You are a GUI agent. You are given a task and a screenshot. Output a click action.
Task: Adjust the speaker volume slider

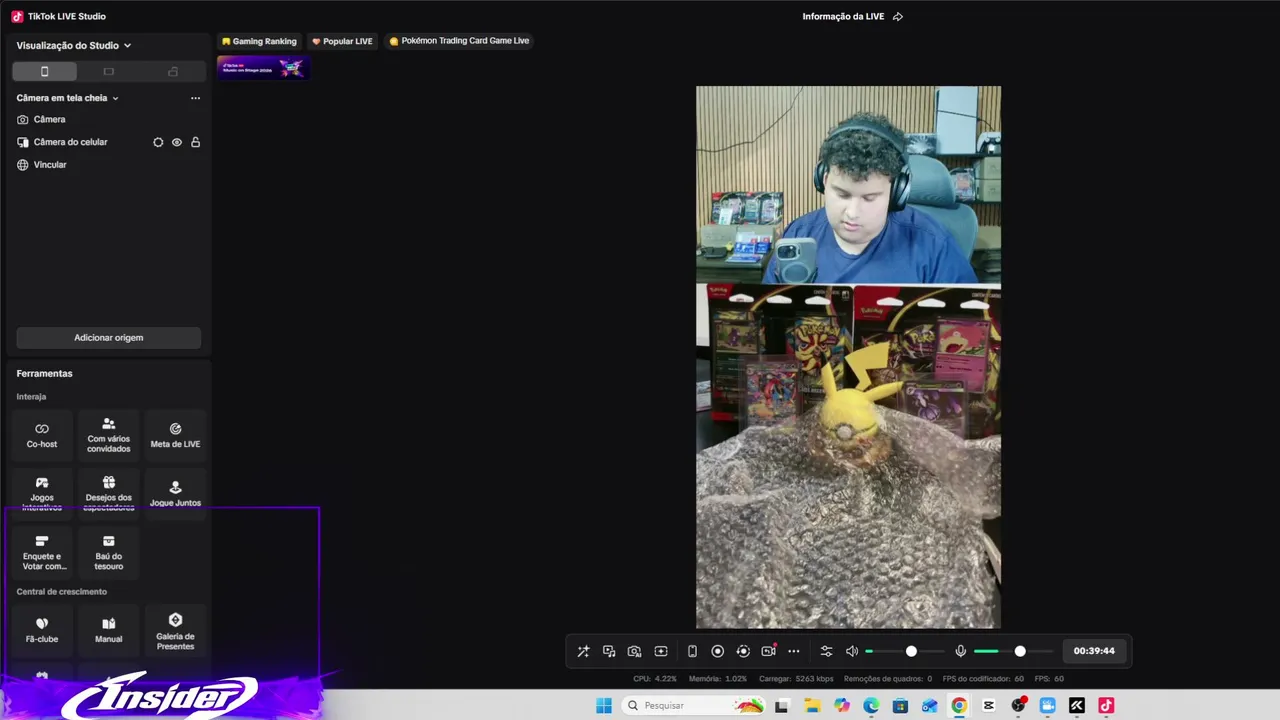pyautogui.click(x=905, y=651)
